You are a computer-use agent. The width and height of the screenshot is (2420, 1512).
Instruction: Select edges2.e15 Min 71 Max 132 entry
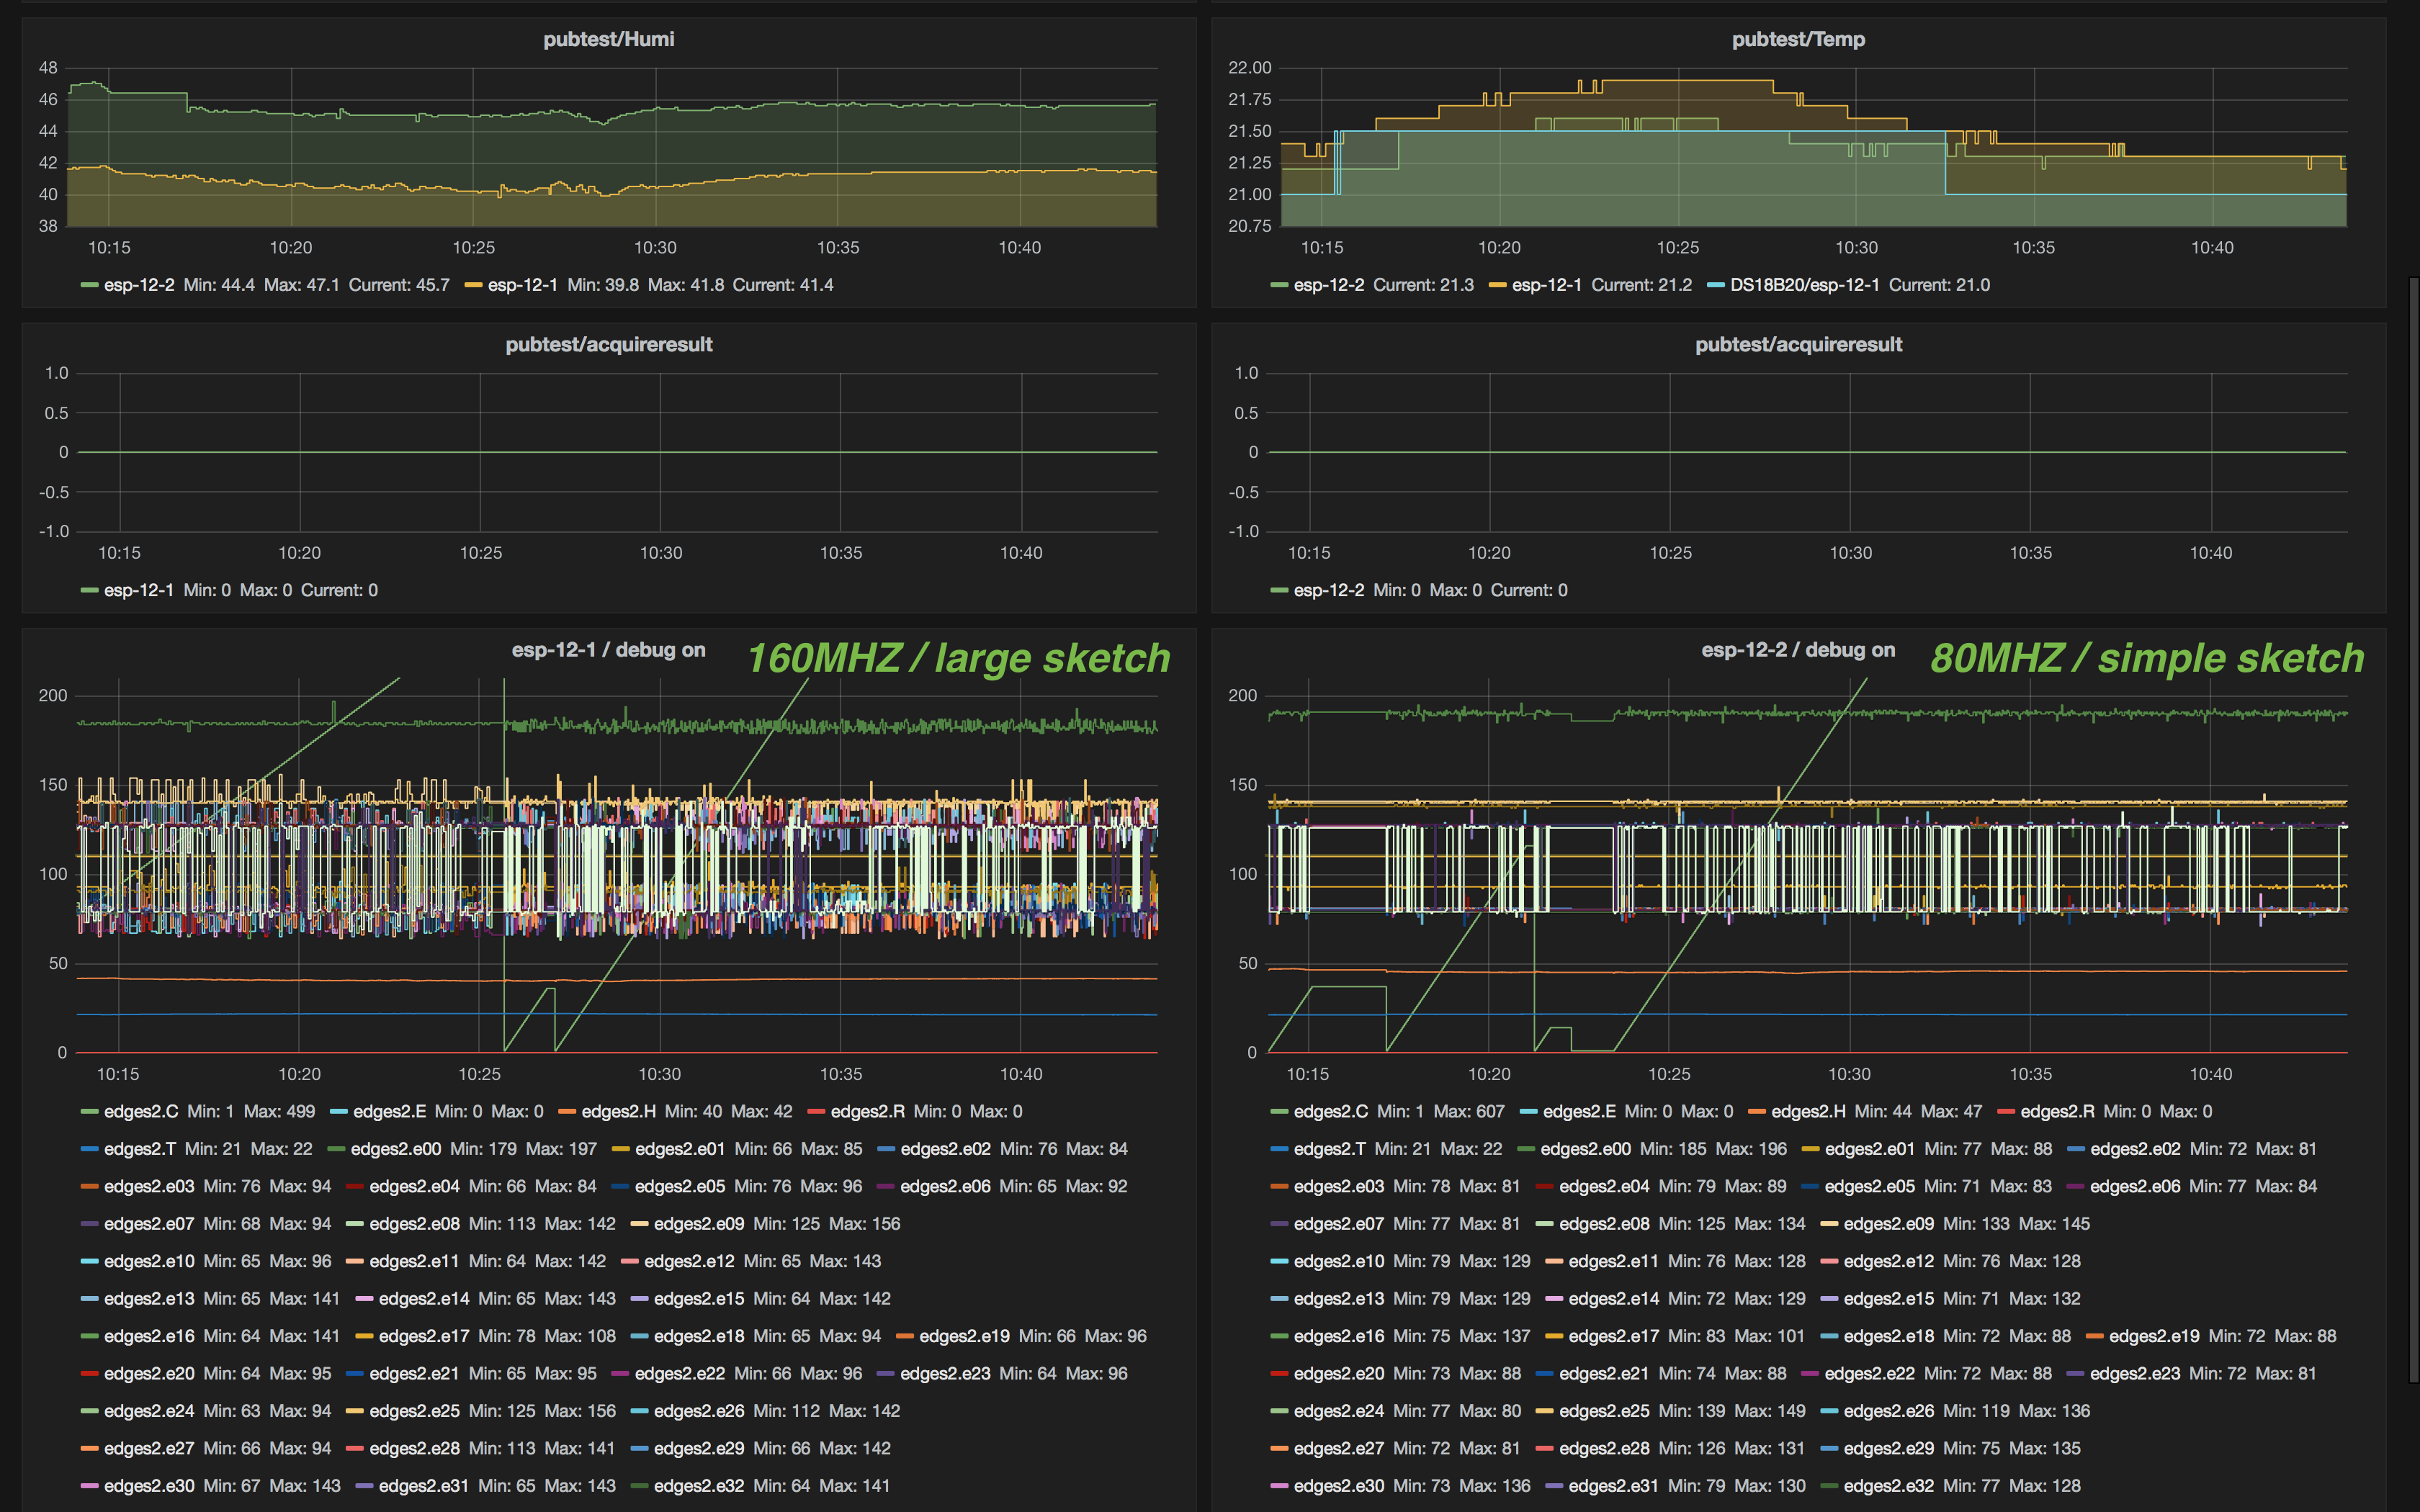(x=1889, y=1298)
